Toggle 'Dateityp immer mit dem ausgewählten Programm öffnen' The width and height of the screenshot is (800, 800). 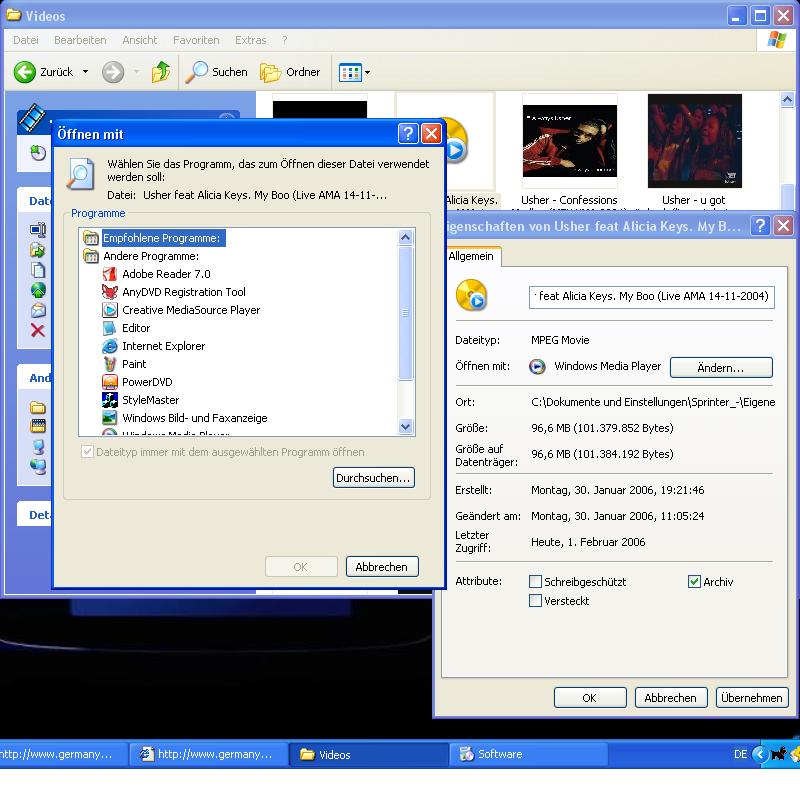coord(87,452)
